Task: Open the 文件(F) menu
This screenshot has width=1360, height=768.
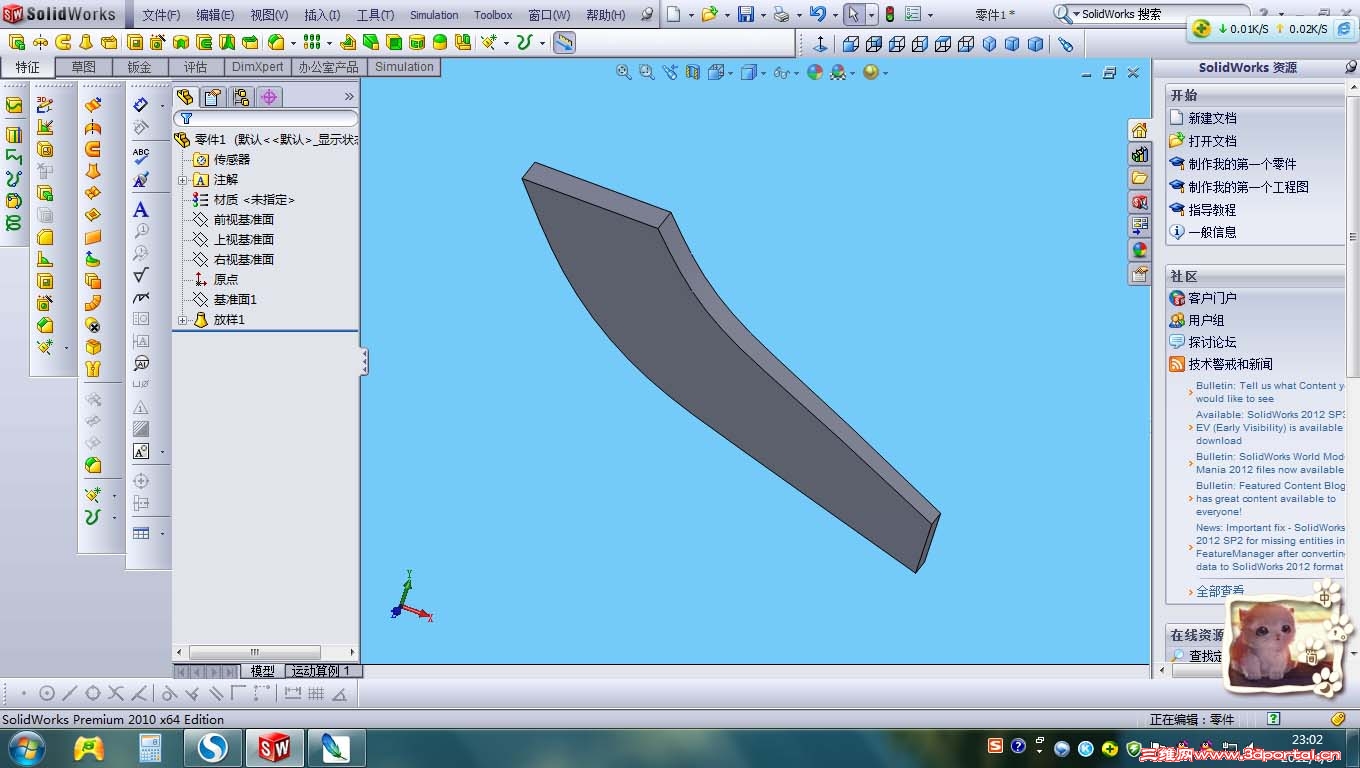Action: (x=161, y=15)
